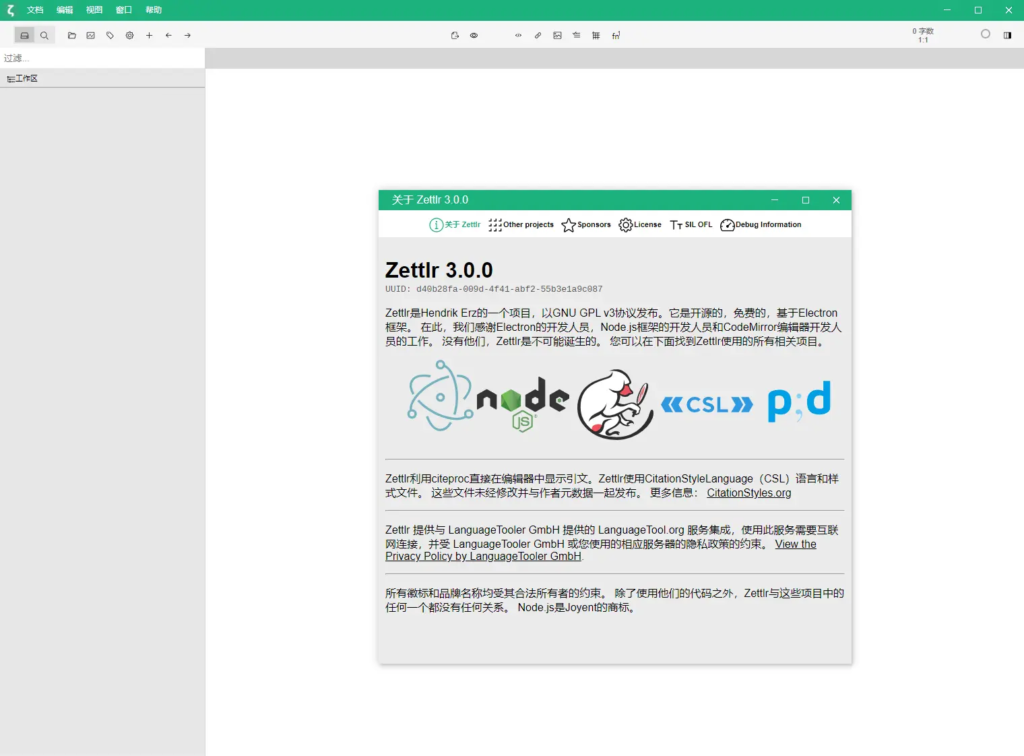Insert link with chain icon
This screenshot has height=756, width=1024.
click(538, 35)
